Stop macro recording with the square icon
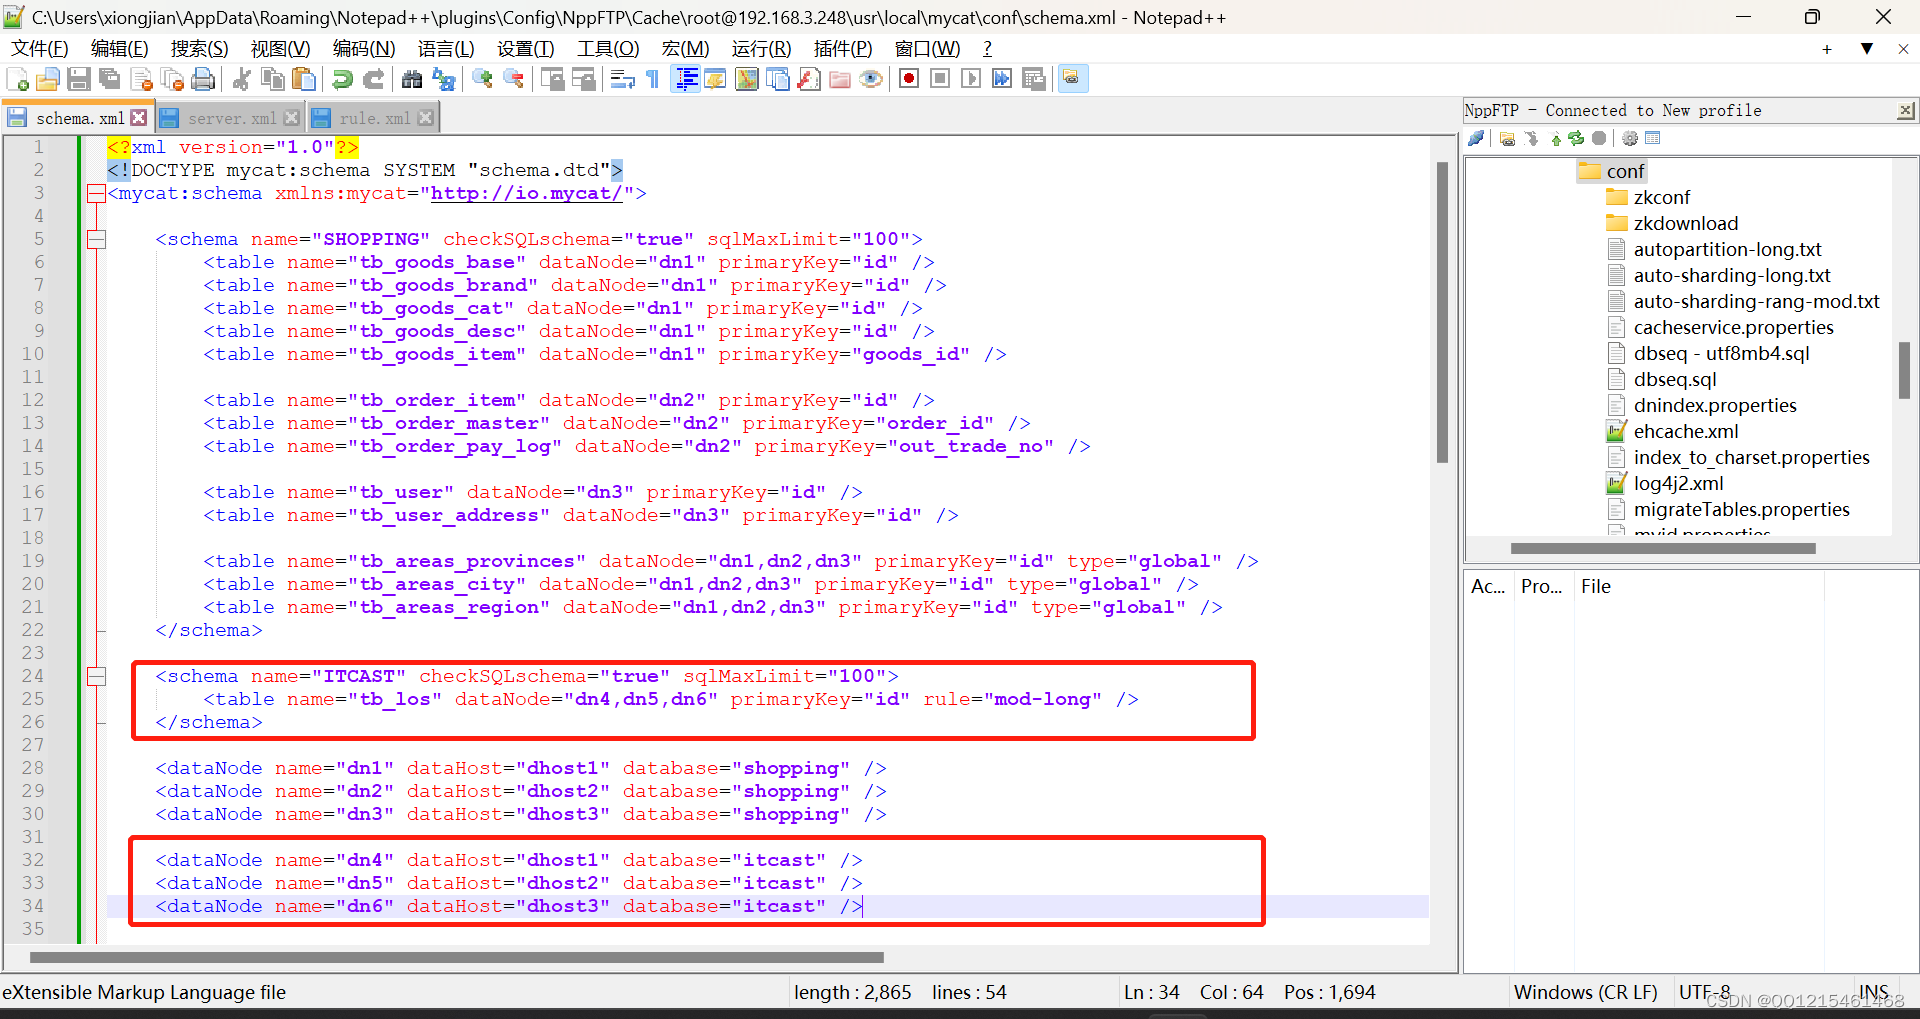This screenshot has width=1920, height=1019. pos(940,79)
